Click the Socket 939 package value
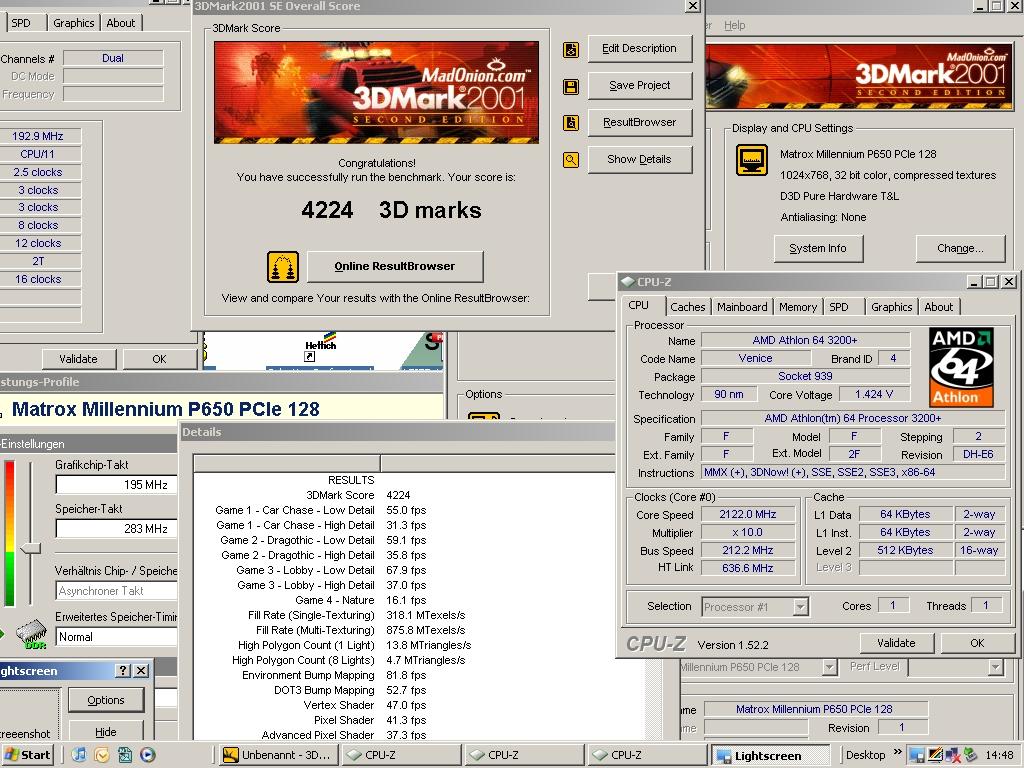Screen dimensions: 1024x768 [x=805, y=376]
